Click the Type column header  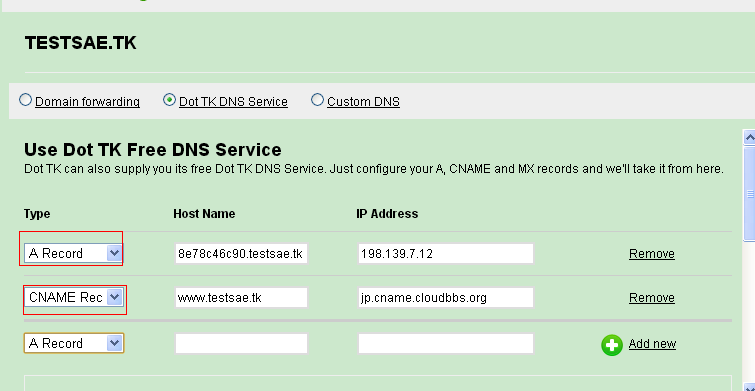37,214
